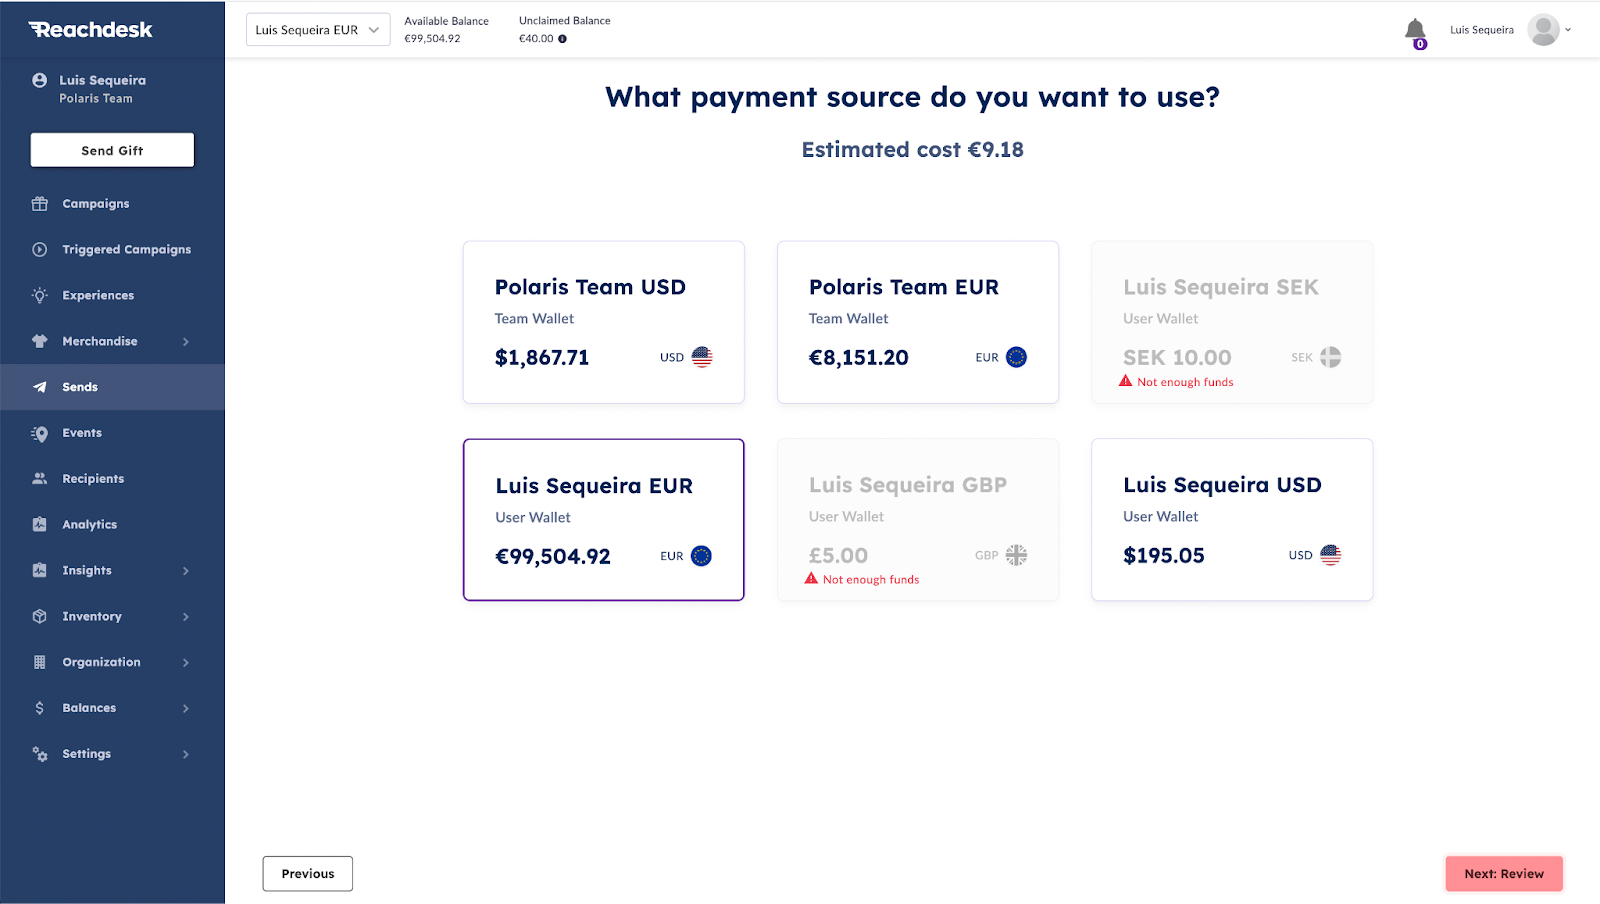
Task: Expand the Insights submenu chevron
Action: [x=186, y=571]
